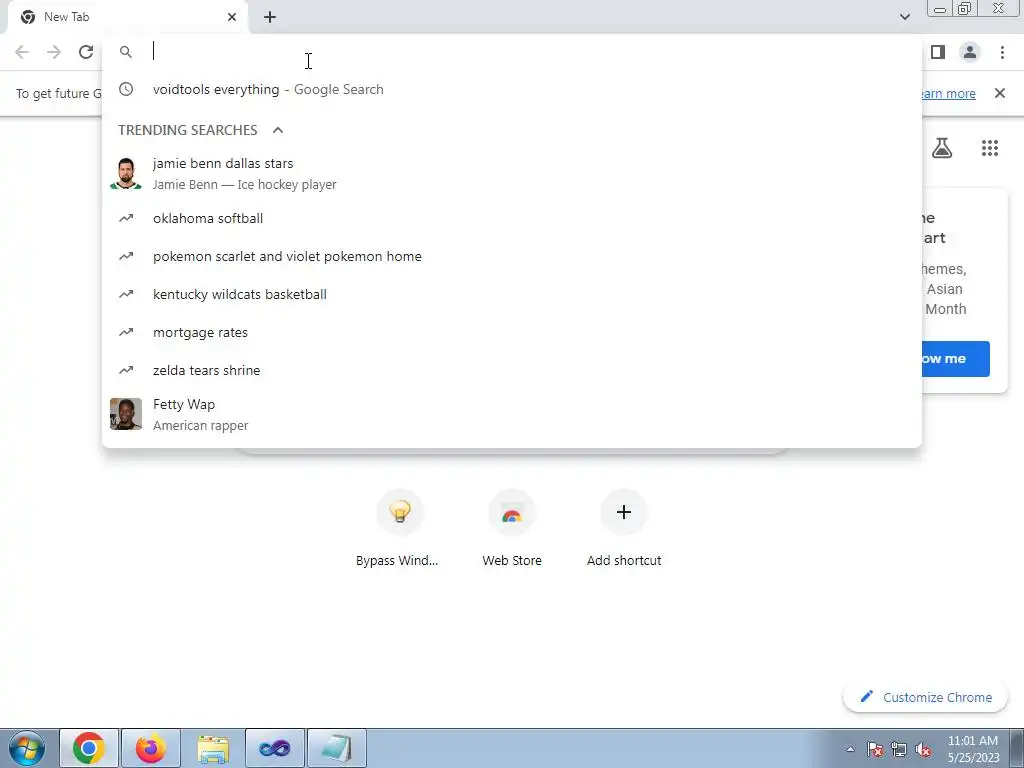The width and height of the screenshot is (1024, 768).
Task: Click the clock icon beside voidtools everything
Action: click(x=126, y=89)
